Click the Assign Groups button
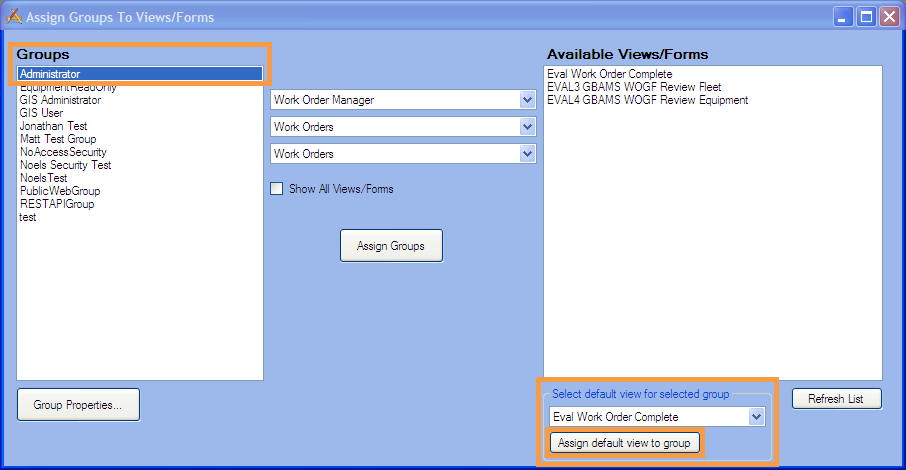906x470 pixels. click(391, 246)
